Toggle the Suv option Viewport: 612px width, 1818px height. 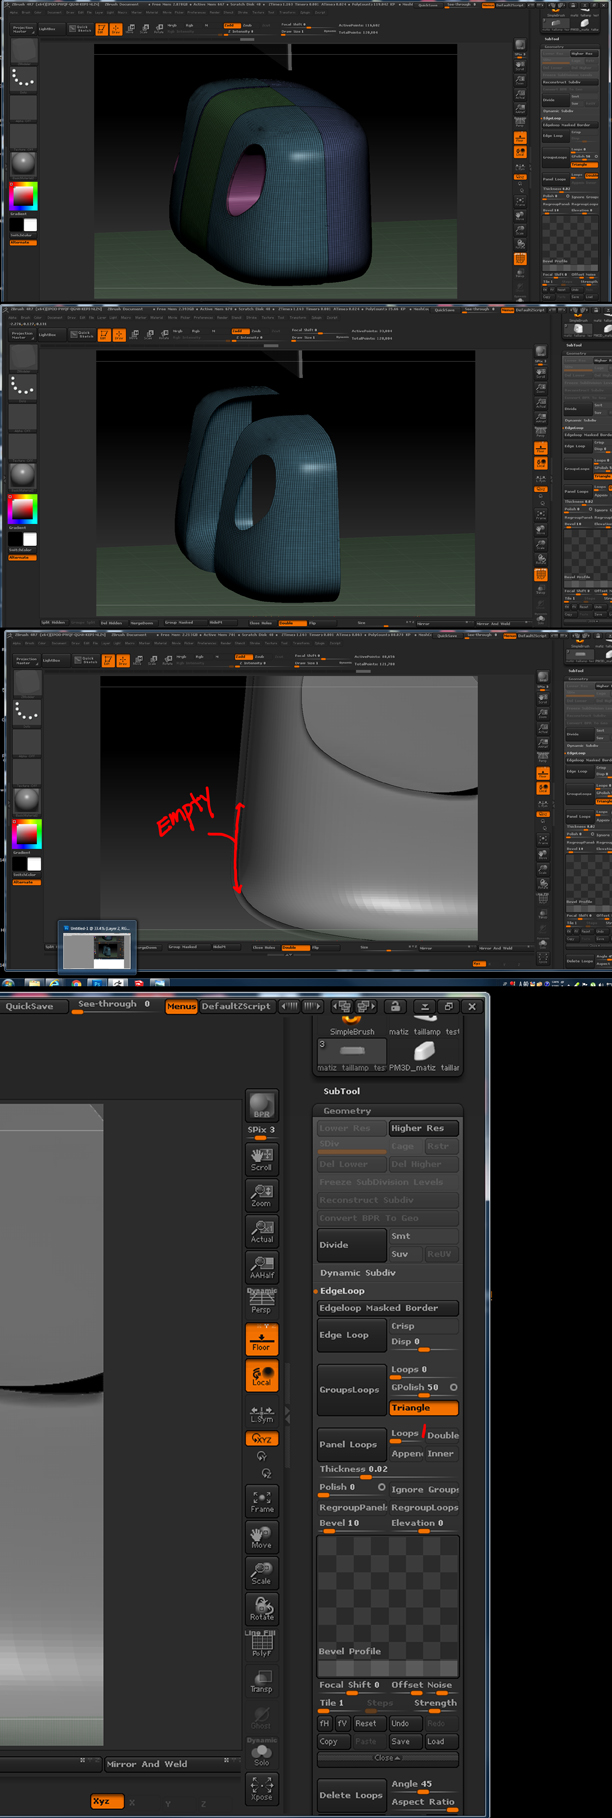click(406, 1254)
